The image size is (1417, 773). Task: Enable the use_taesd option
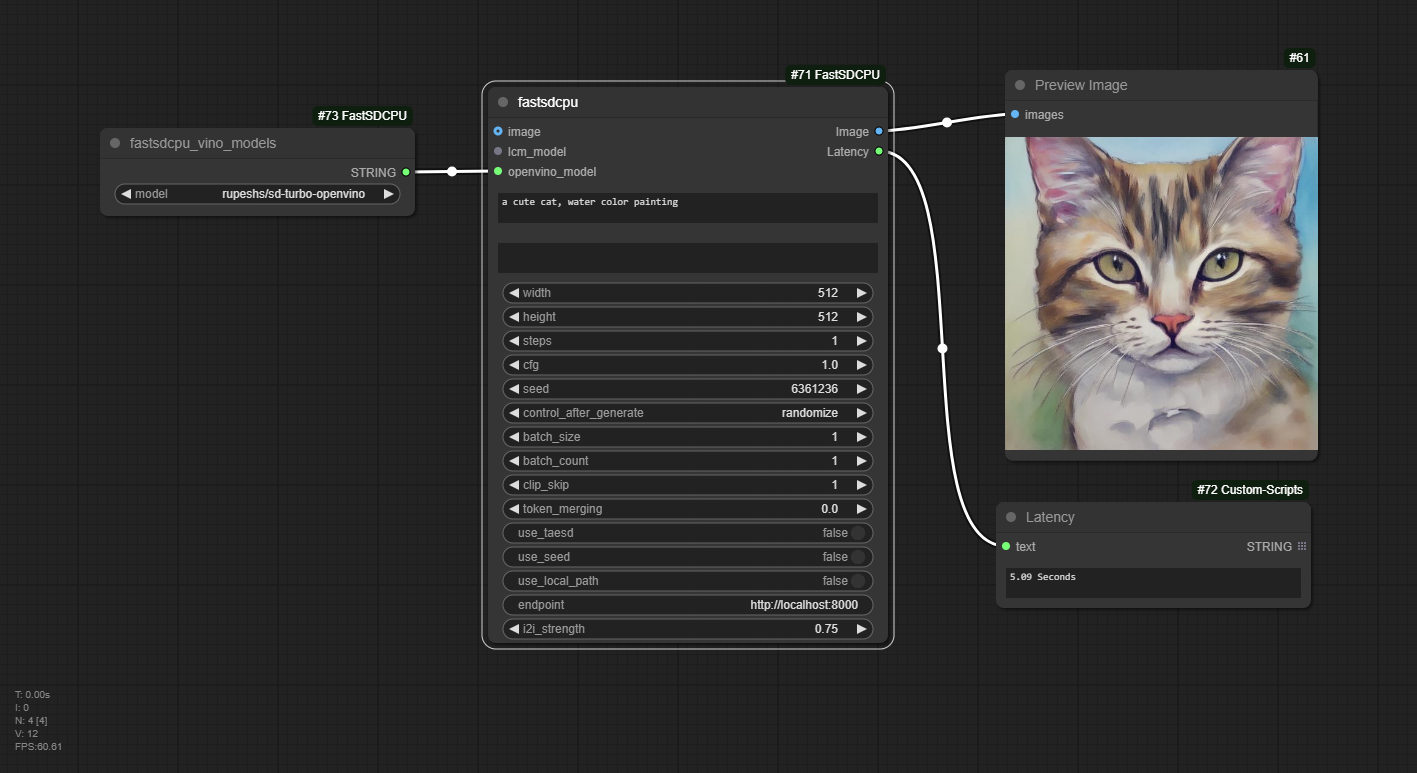click(x=687, y=532)
